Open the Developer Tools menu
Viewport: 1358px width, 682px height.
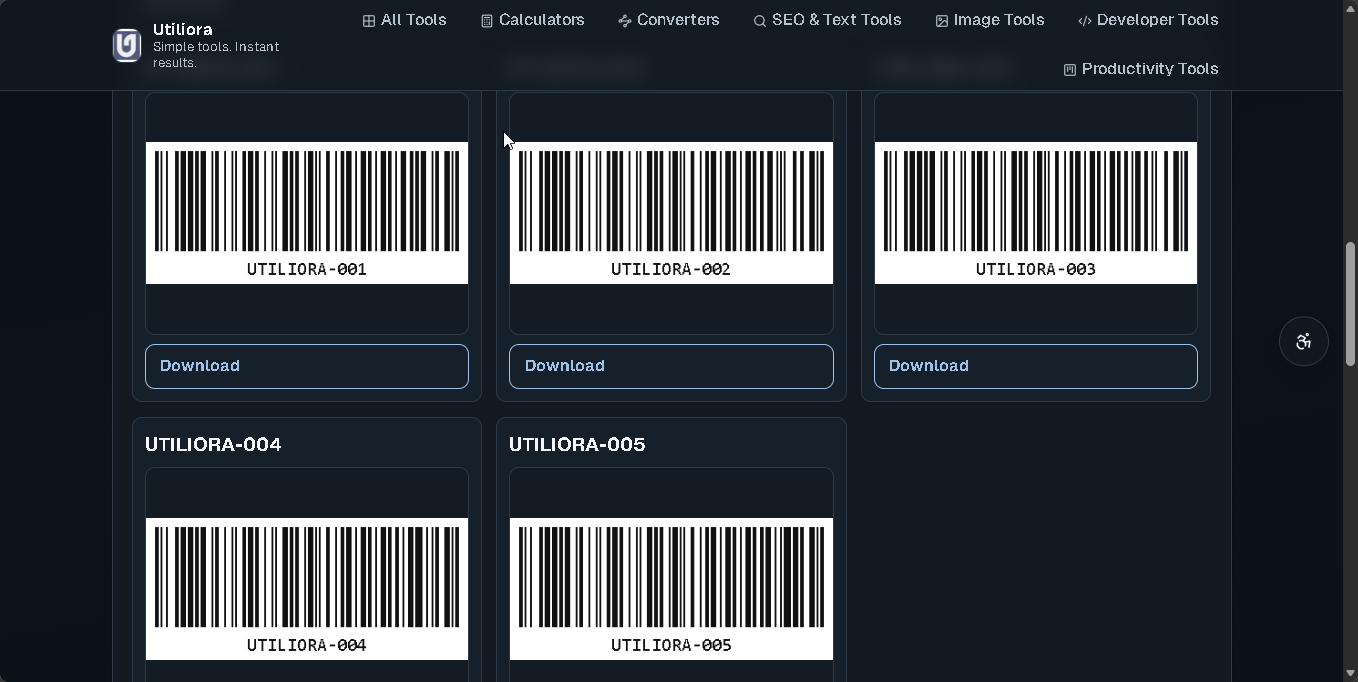click(1148, 20)
